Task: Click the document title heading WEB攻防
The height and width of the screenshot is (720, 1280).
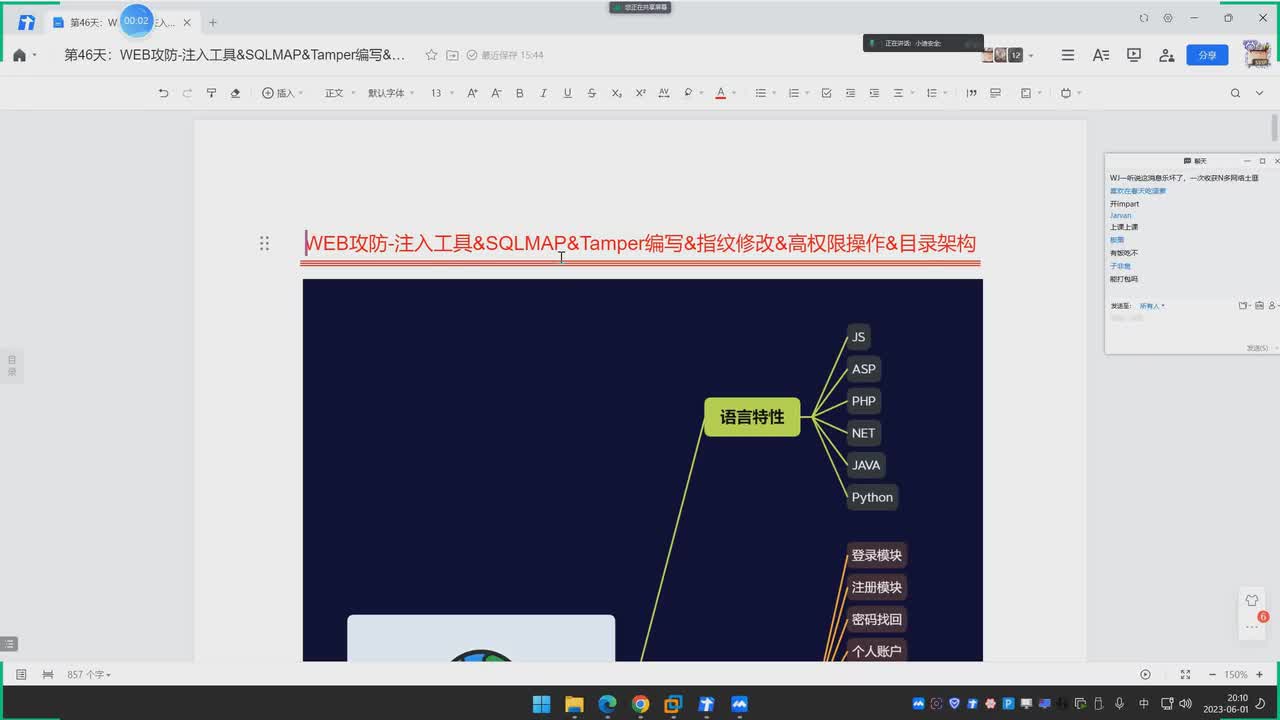Action: tap(640, 243)
